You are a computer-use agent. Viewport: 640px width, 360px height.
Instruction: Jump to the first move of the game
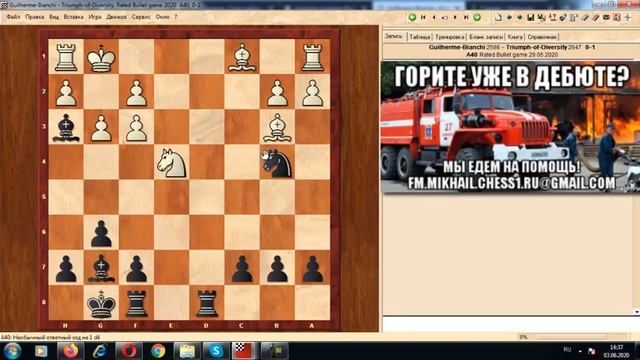click(423, 17)
